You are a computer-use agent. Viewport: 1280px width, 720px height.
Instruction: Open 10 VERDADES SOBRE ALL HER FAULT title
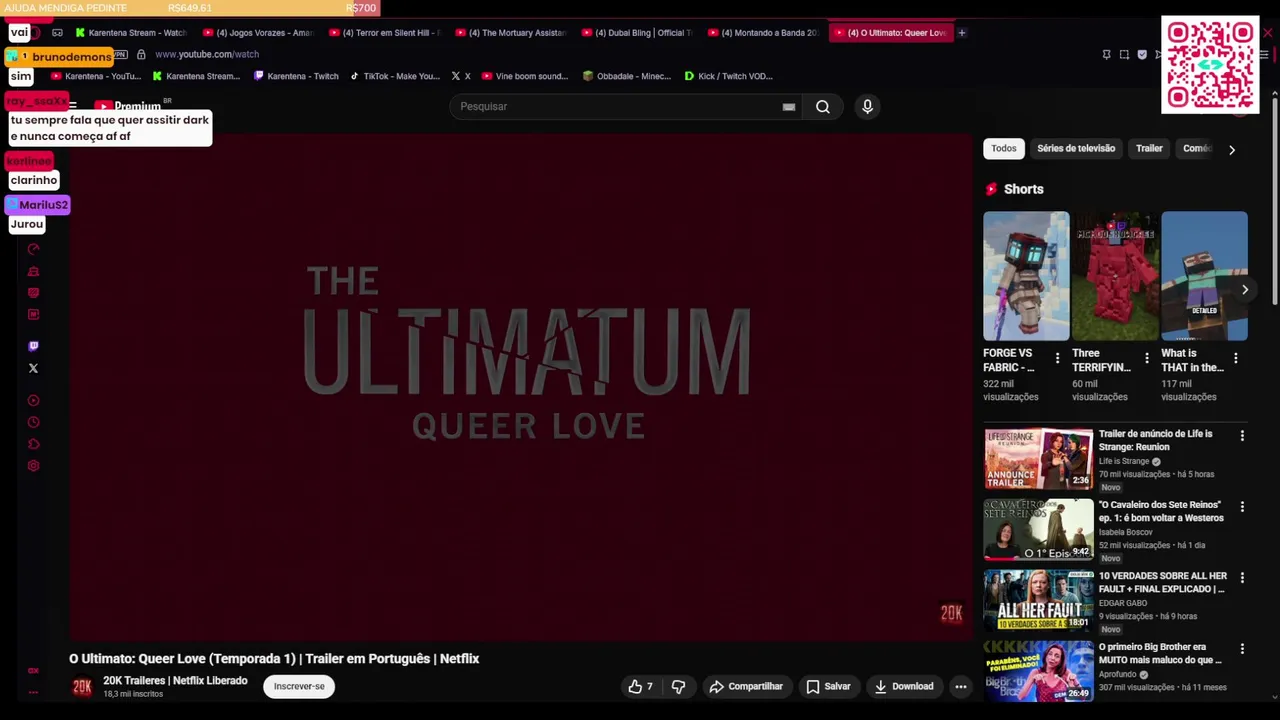pyautogui.click(x=1162, y=582)
